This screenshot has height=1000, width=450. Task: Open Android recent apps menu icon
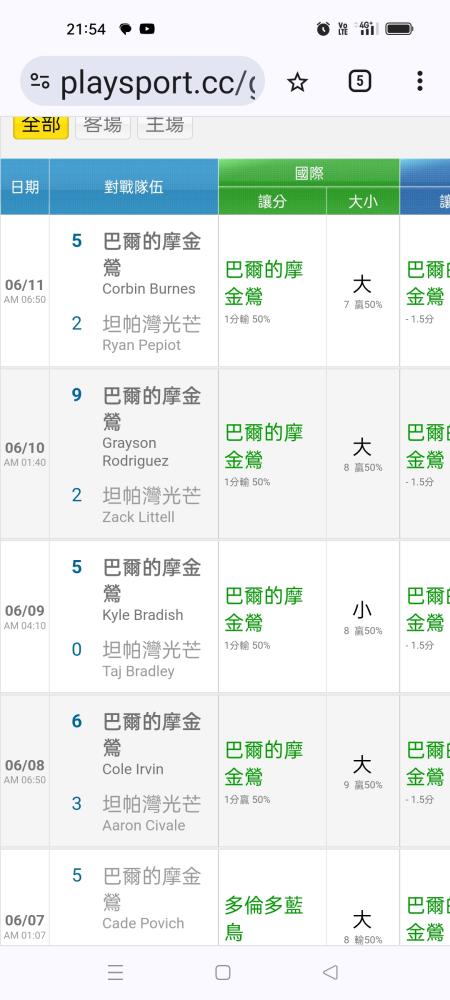(115, 972)
